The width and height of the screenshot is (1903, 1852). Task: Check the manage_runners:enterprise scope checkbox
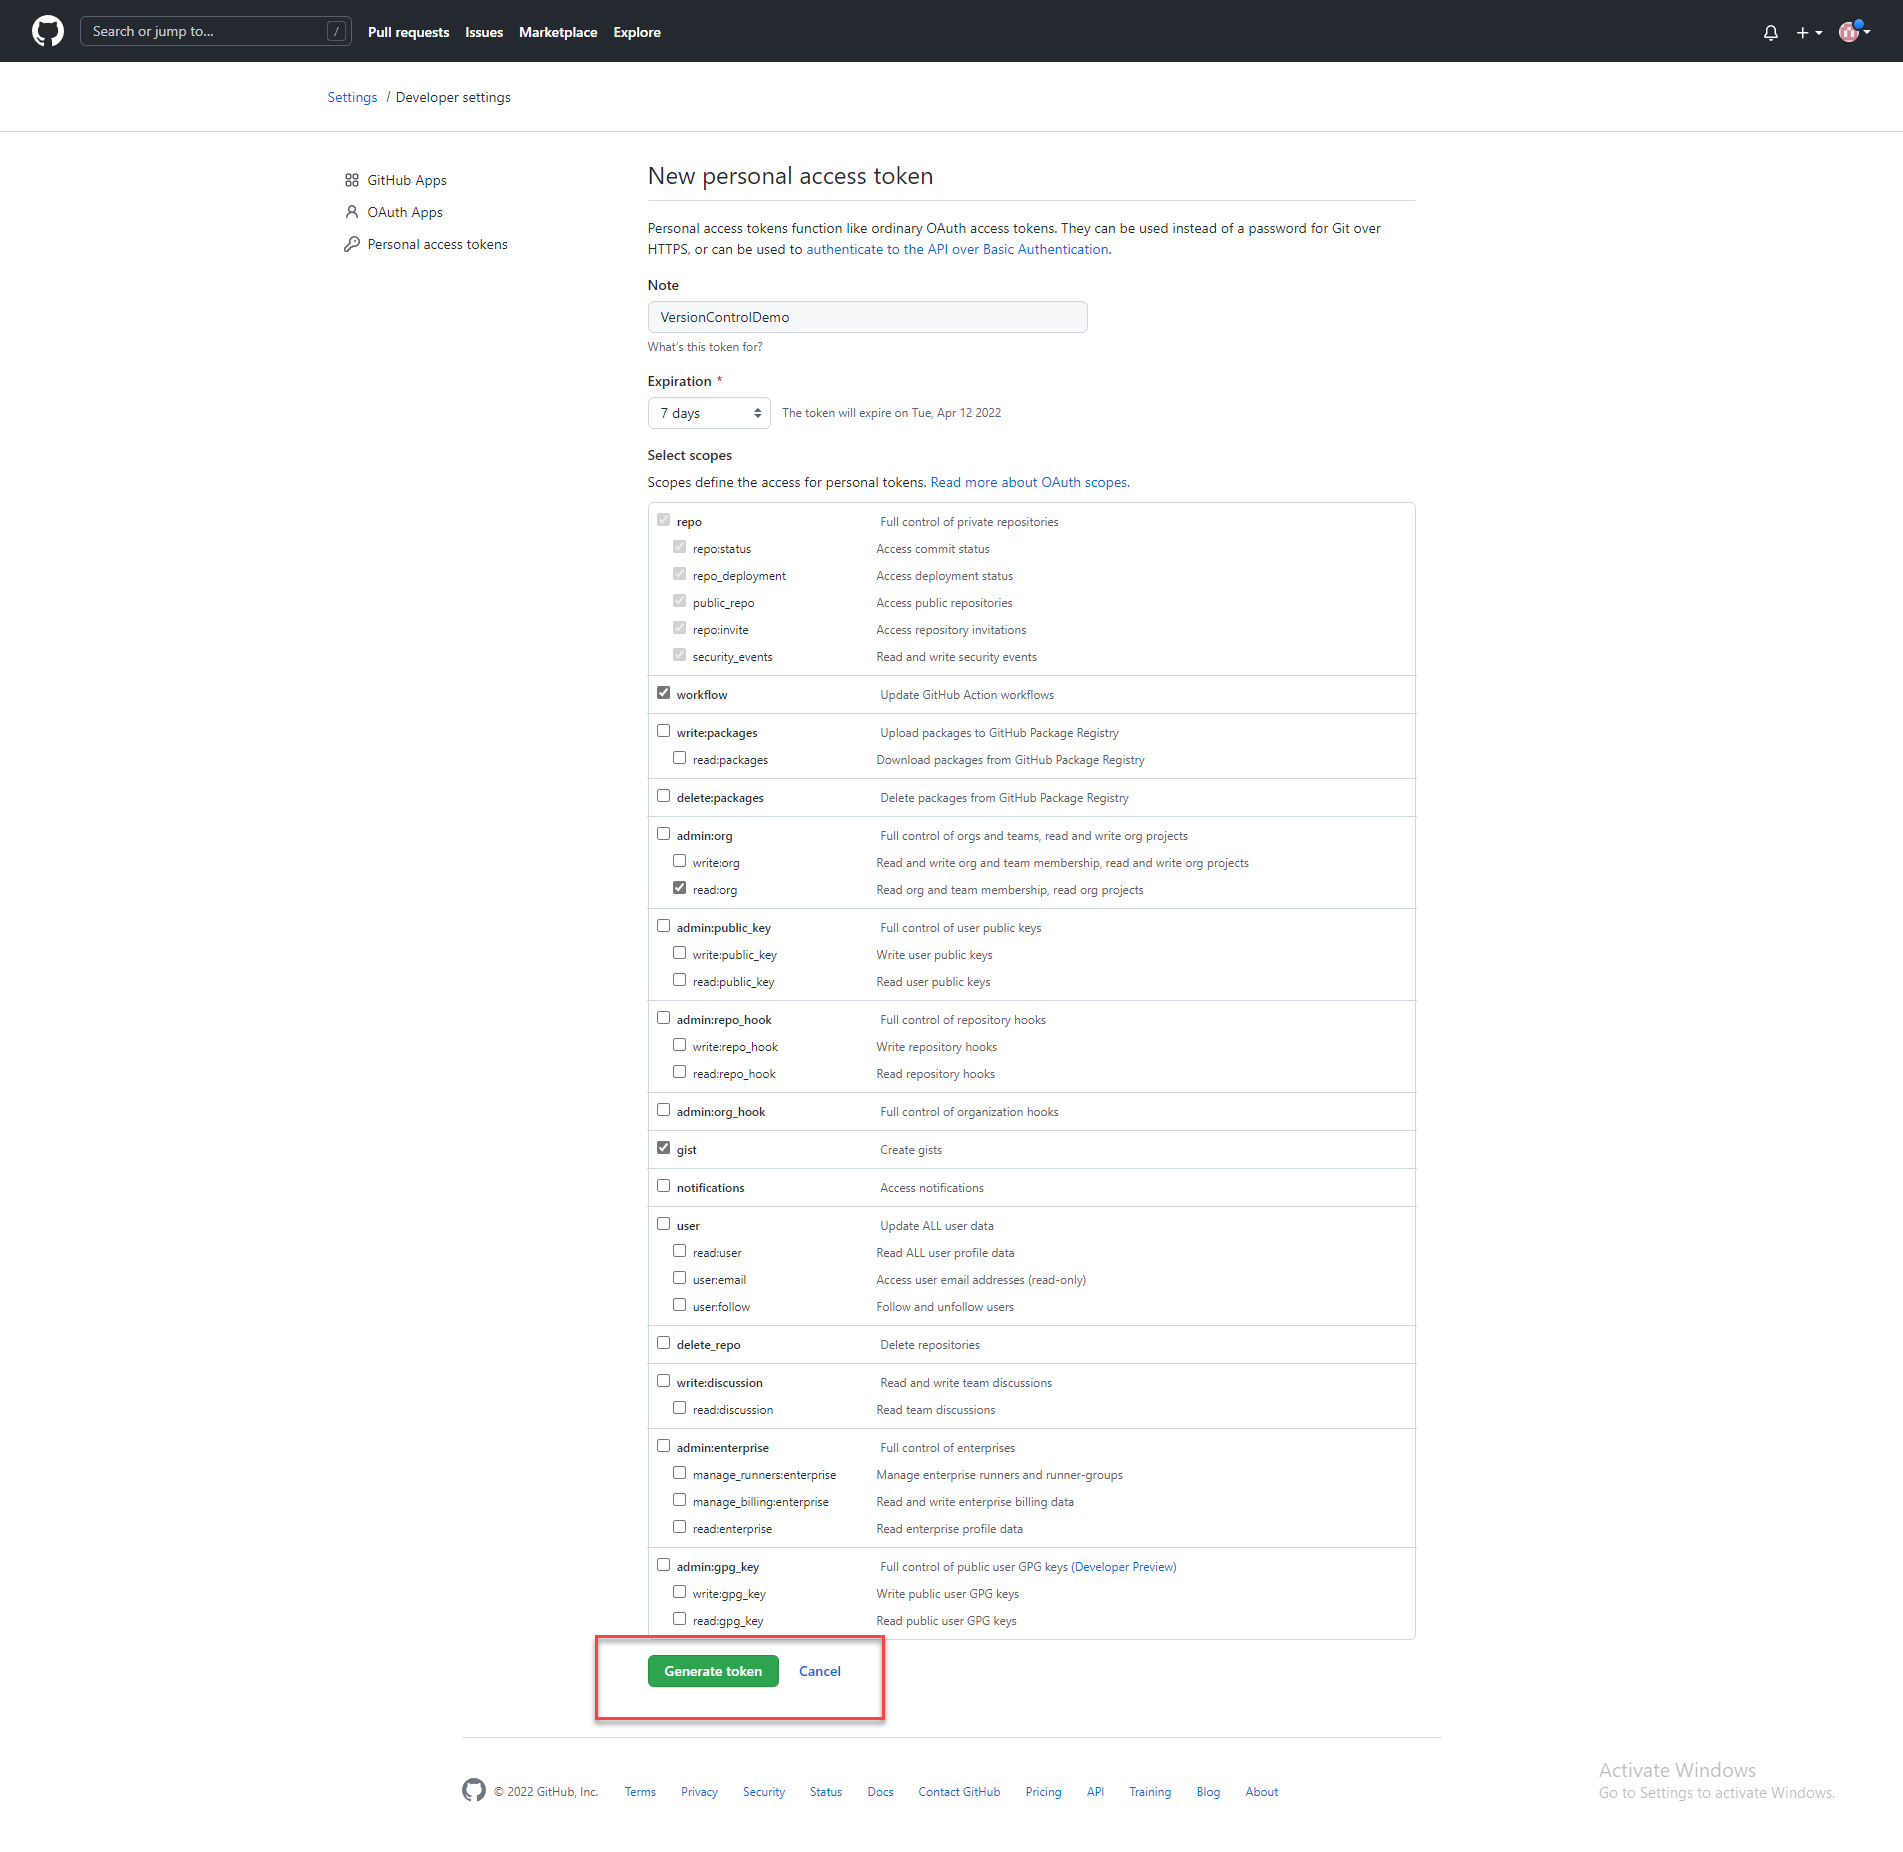[679, 1473]
